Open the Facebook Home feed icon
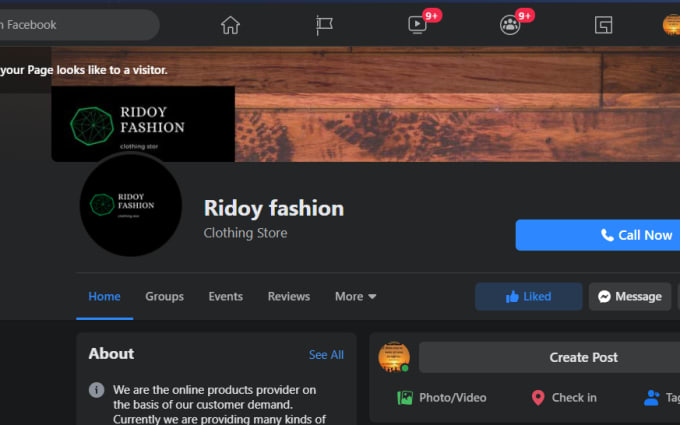680x425 pixels. coord(230,25)
